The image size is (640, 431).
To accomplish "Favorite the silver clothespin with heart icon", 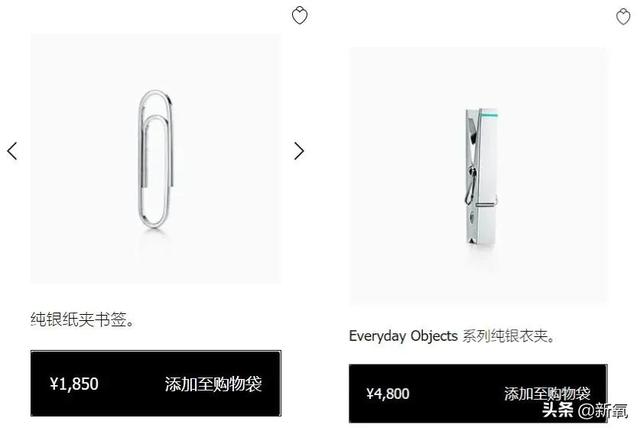I will pos(623,16).
